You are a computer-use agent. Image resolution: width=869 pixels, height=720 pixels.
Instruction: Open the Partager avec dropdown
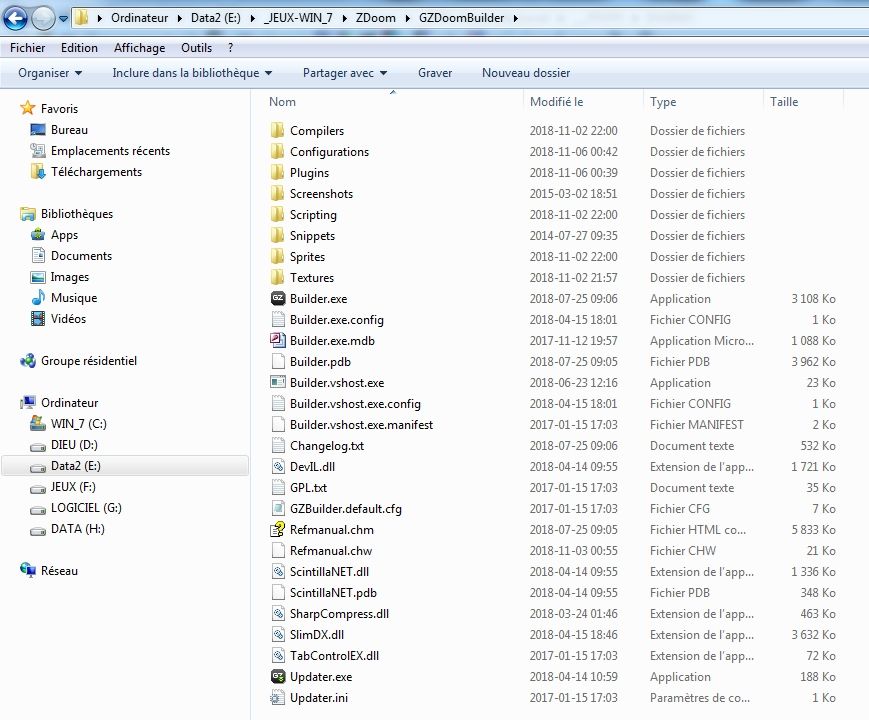345,73
